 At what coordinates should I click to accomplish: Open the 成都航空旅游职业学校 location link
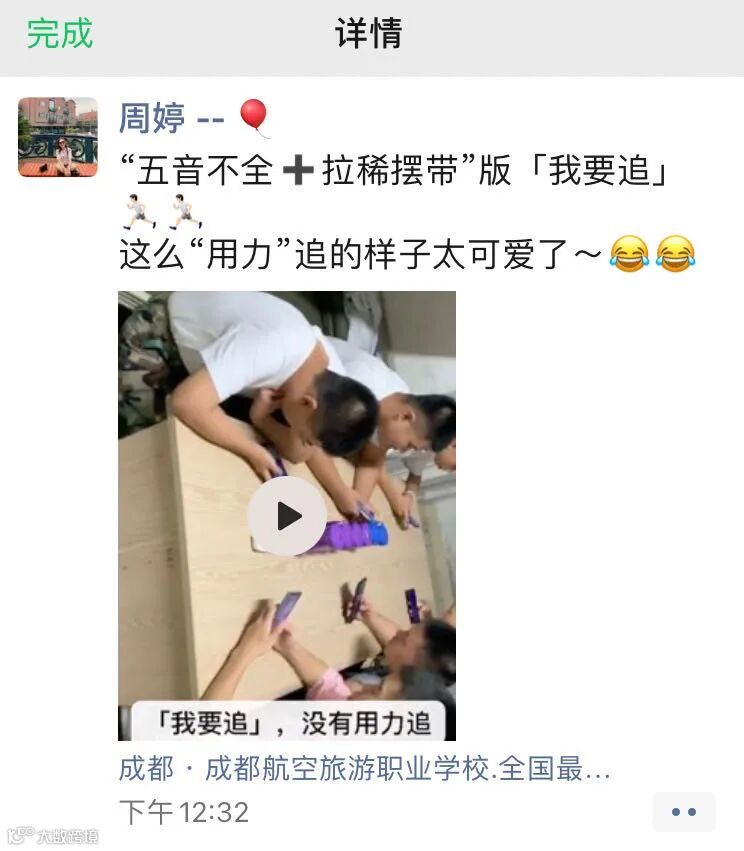(x=364, y=769)
